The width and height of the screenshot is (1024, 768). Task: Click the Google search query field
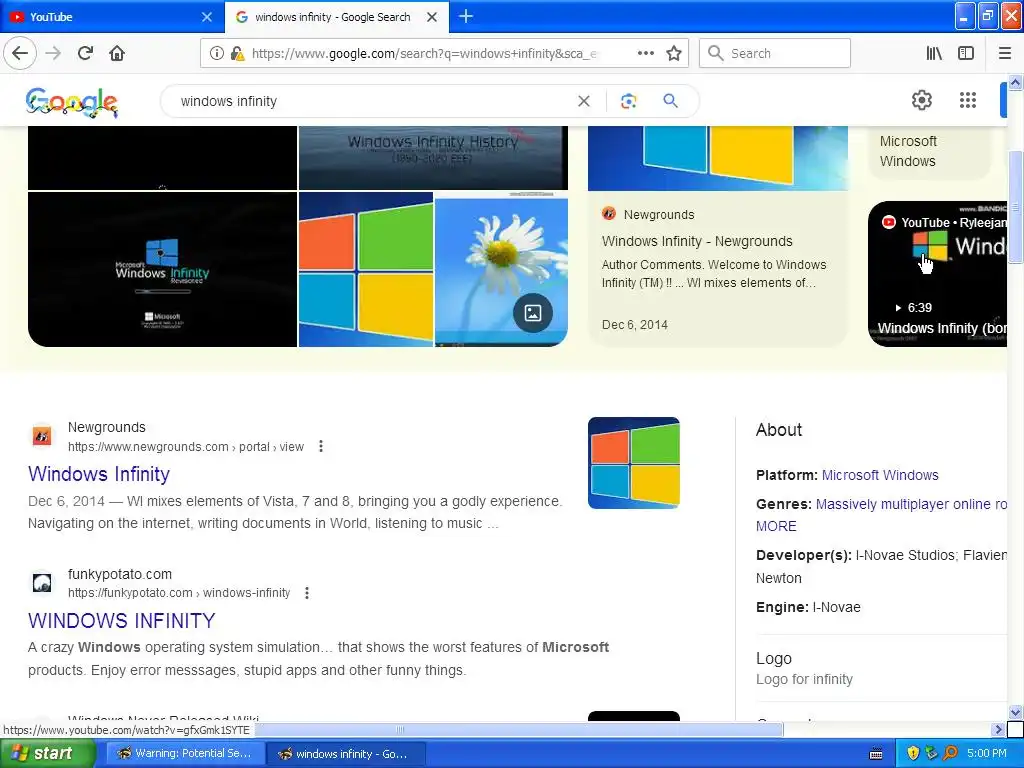372,101
